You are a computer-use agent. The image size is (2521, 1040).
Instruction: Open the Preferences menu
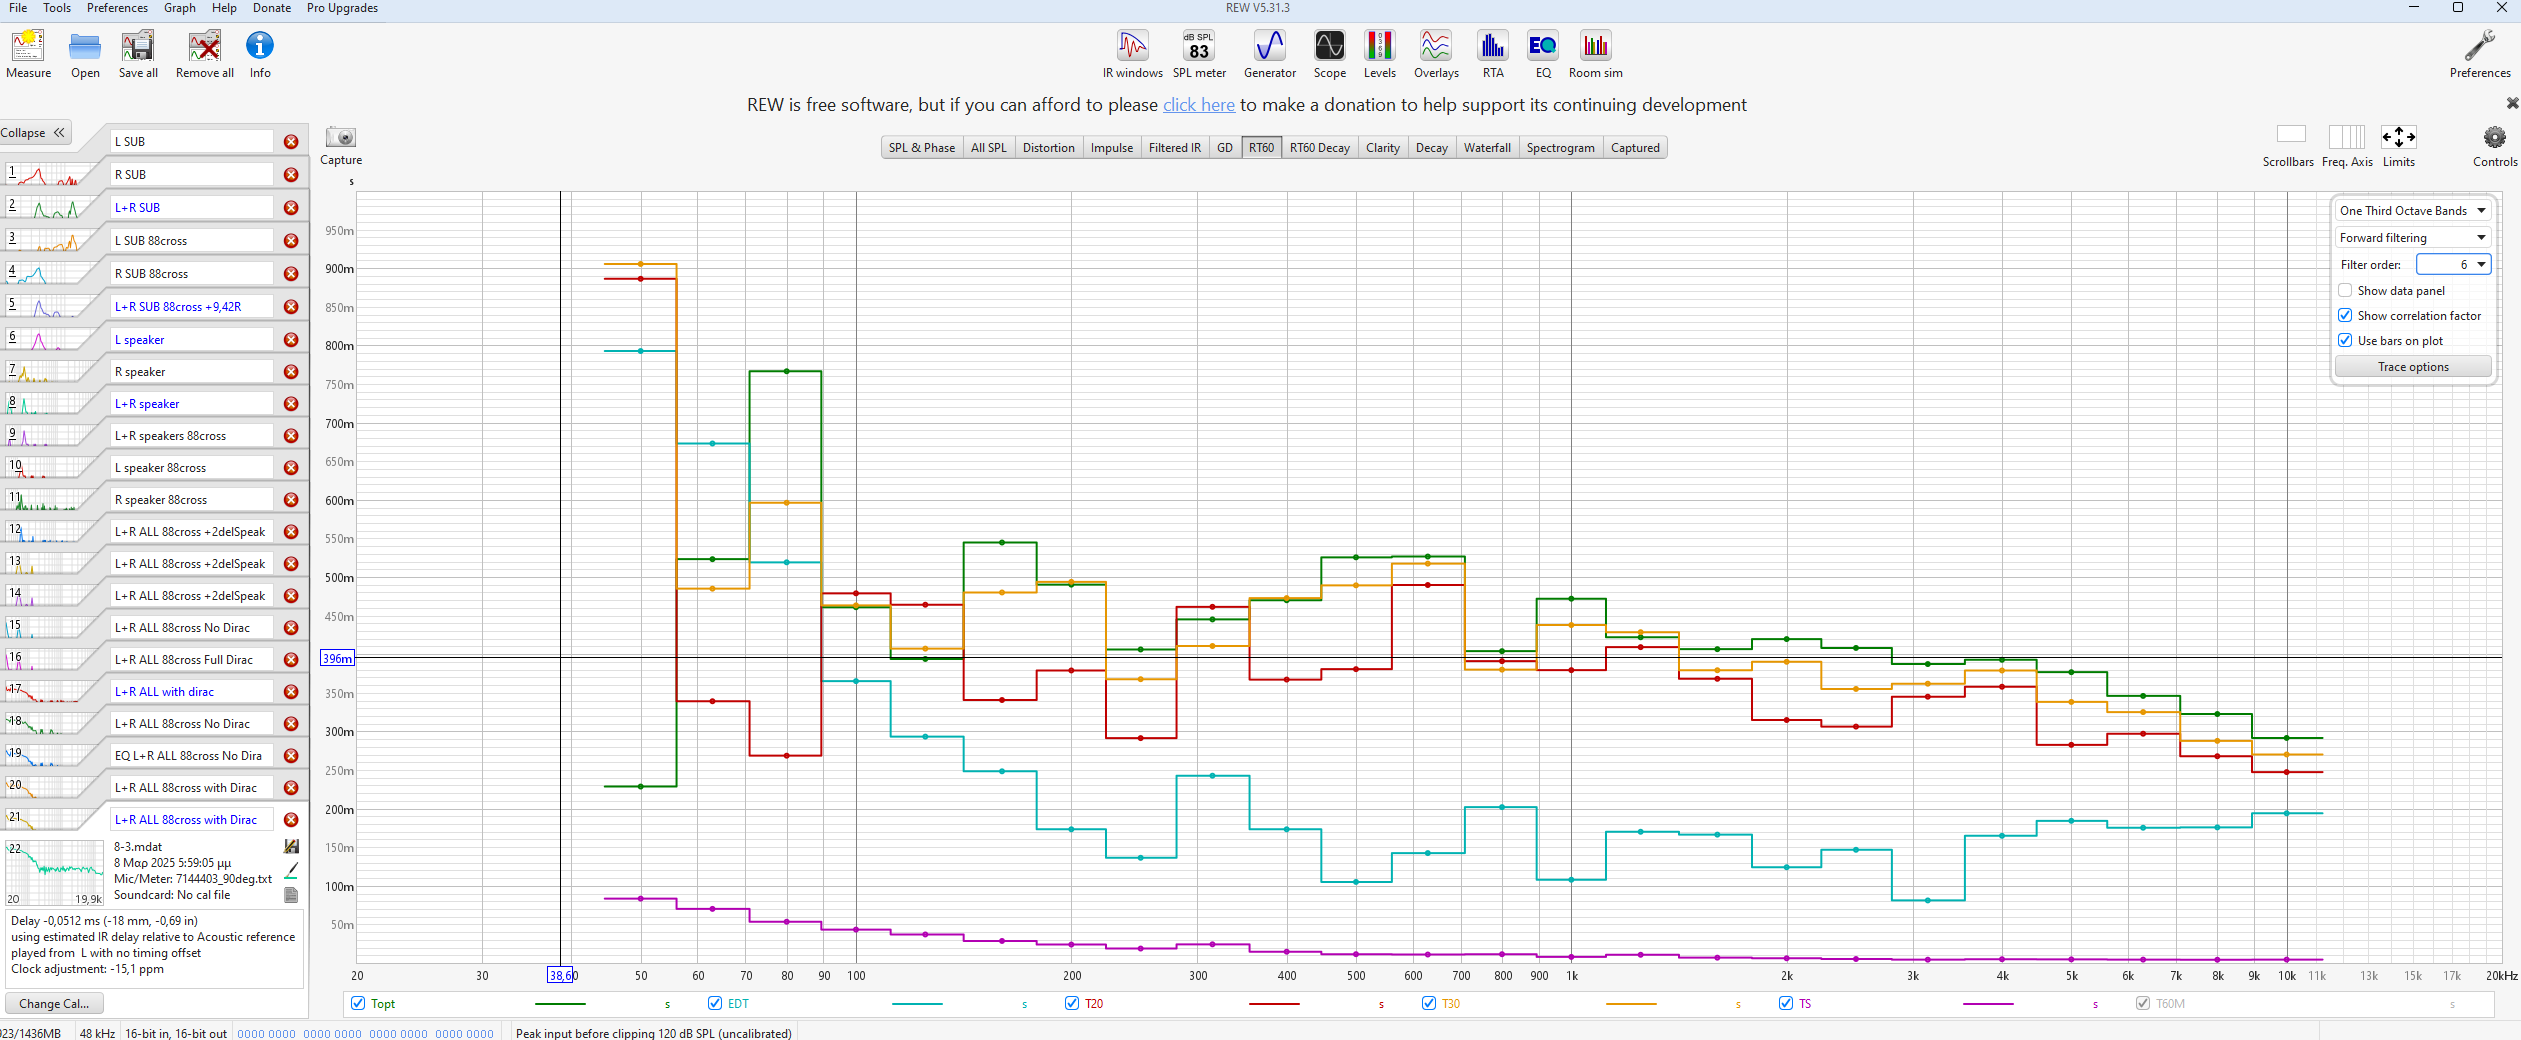pyautogui.click(x=117, y=8)
